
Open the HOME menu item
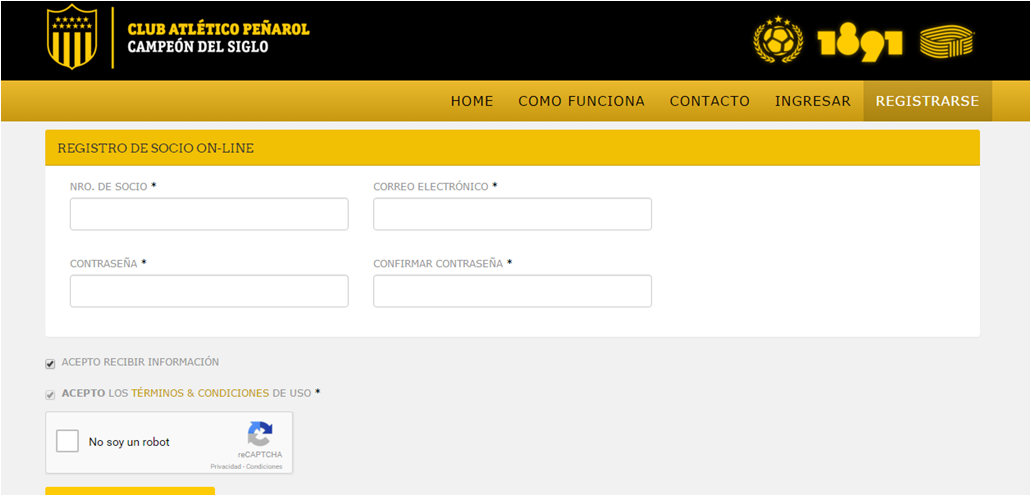point(472,101)
